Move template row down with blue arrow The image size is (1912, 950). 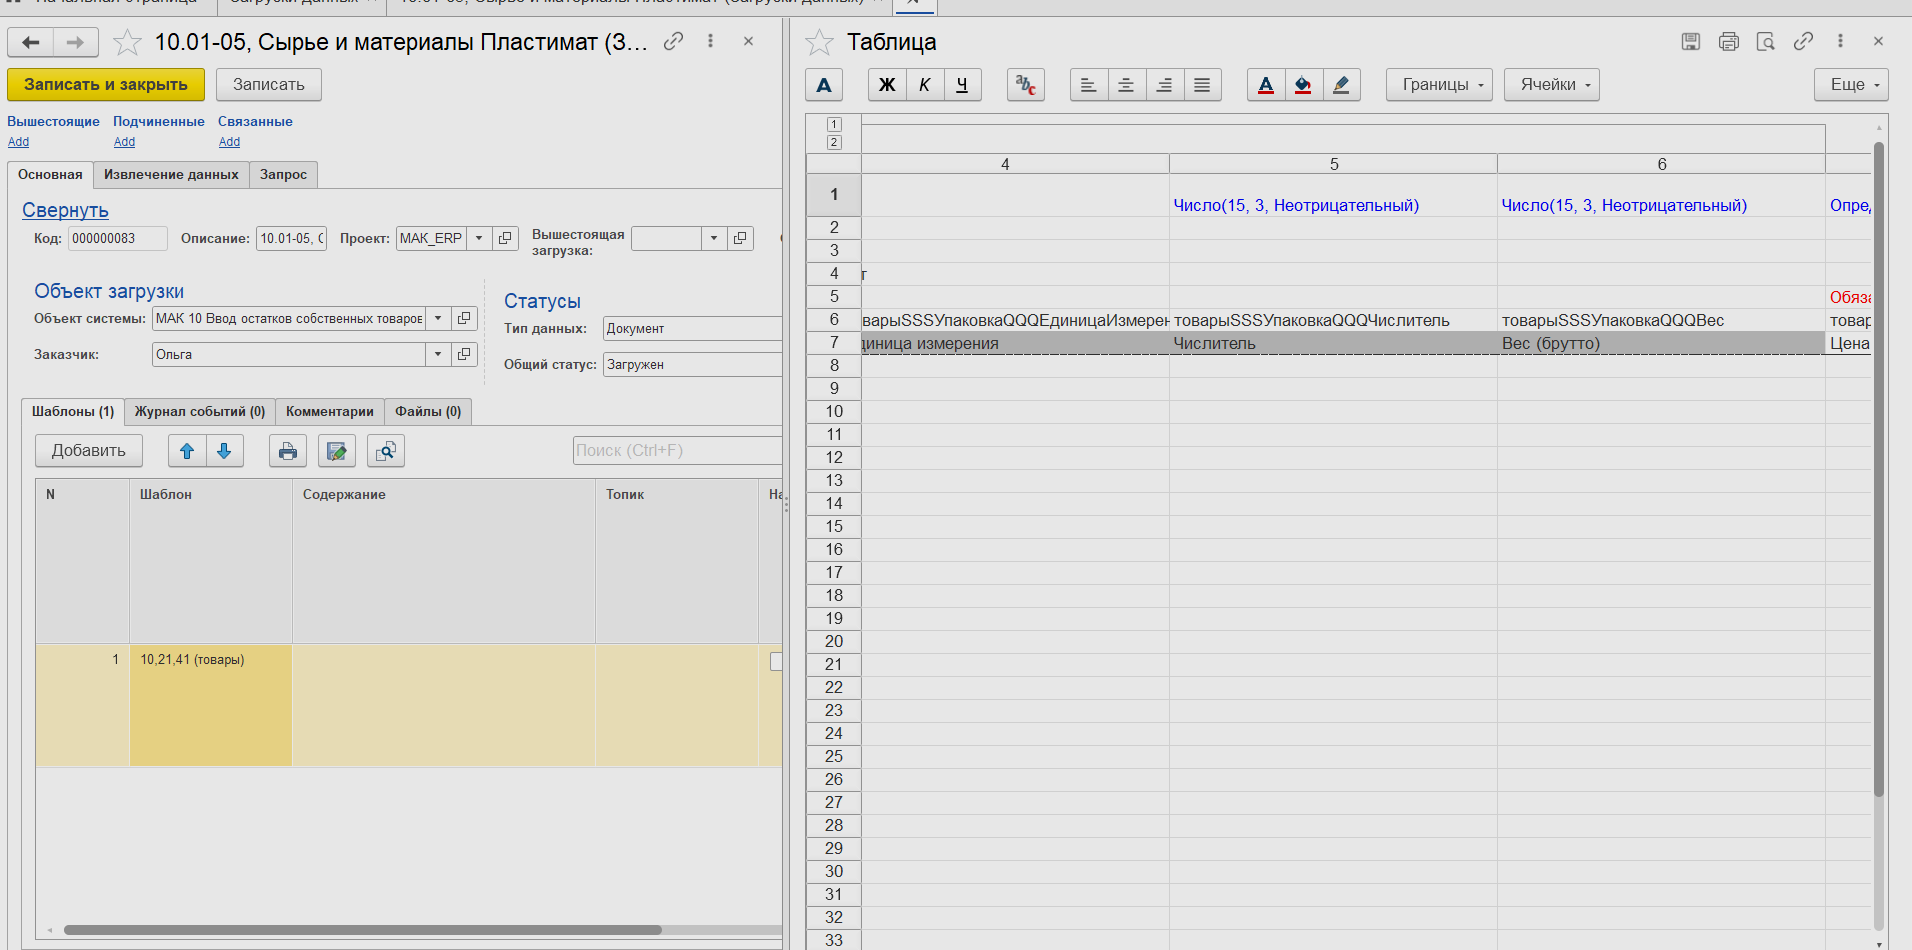tap(224, 451)
